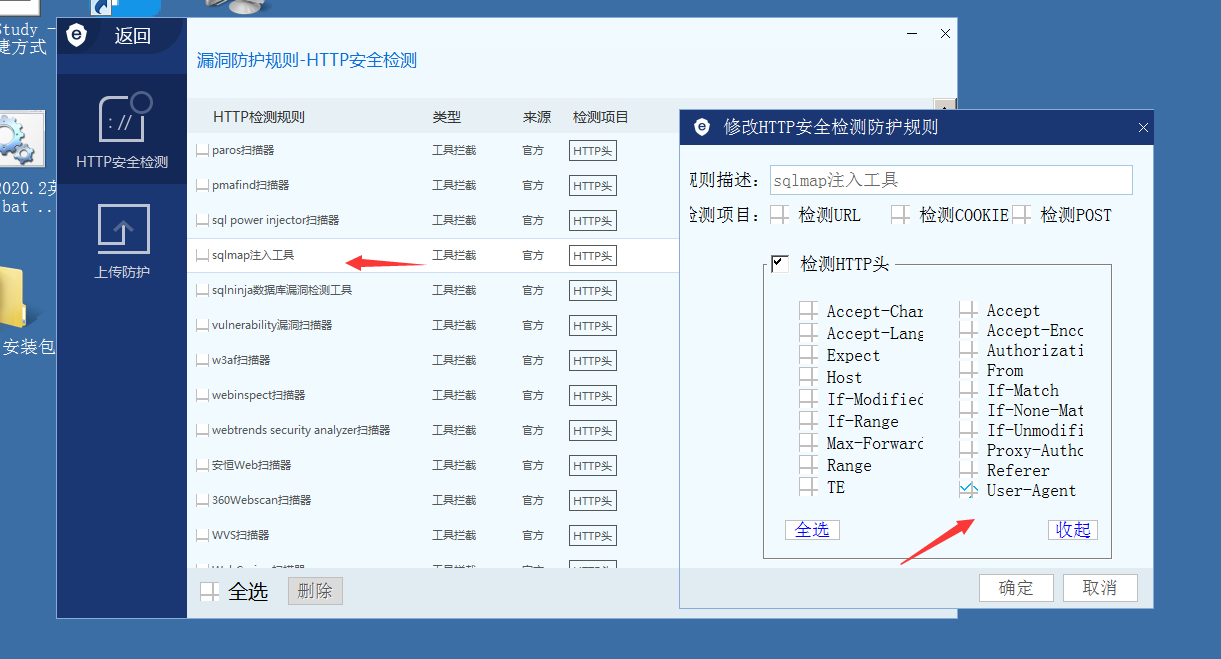Go back using 返回
Viewport: 1221px width, 659px height.
pyautogui.click(x=132, y=36)
